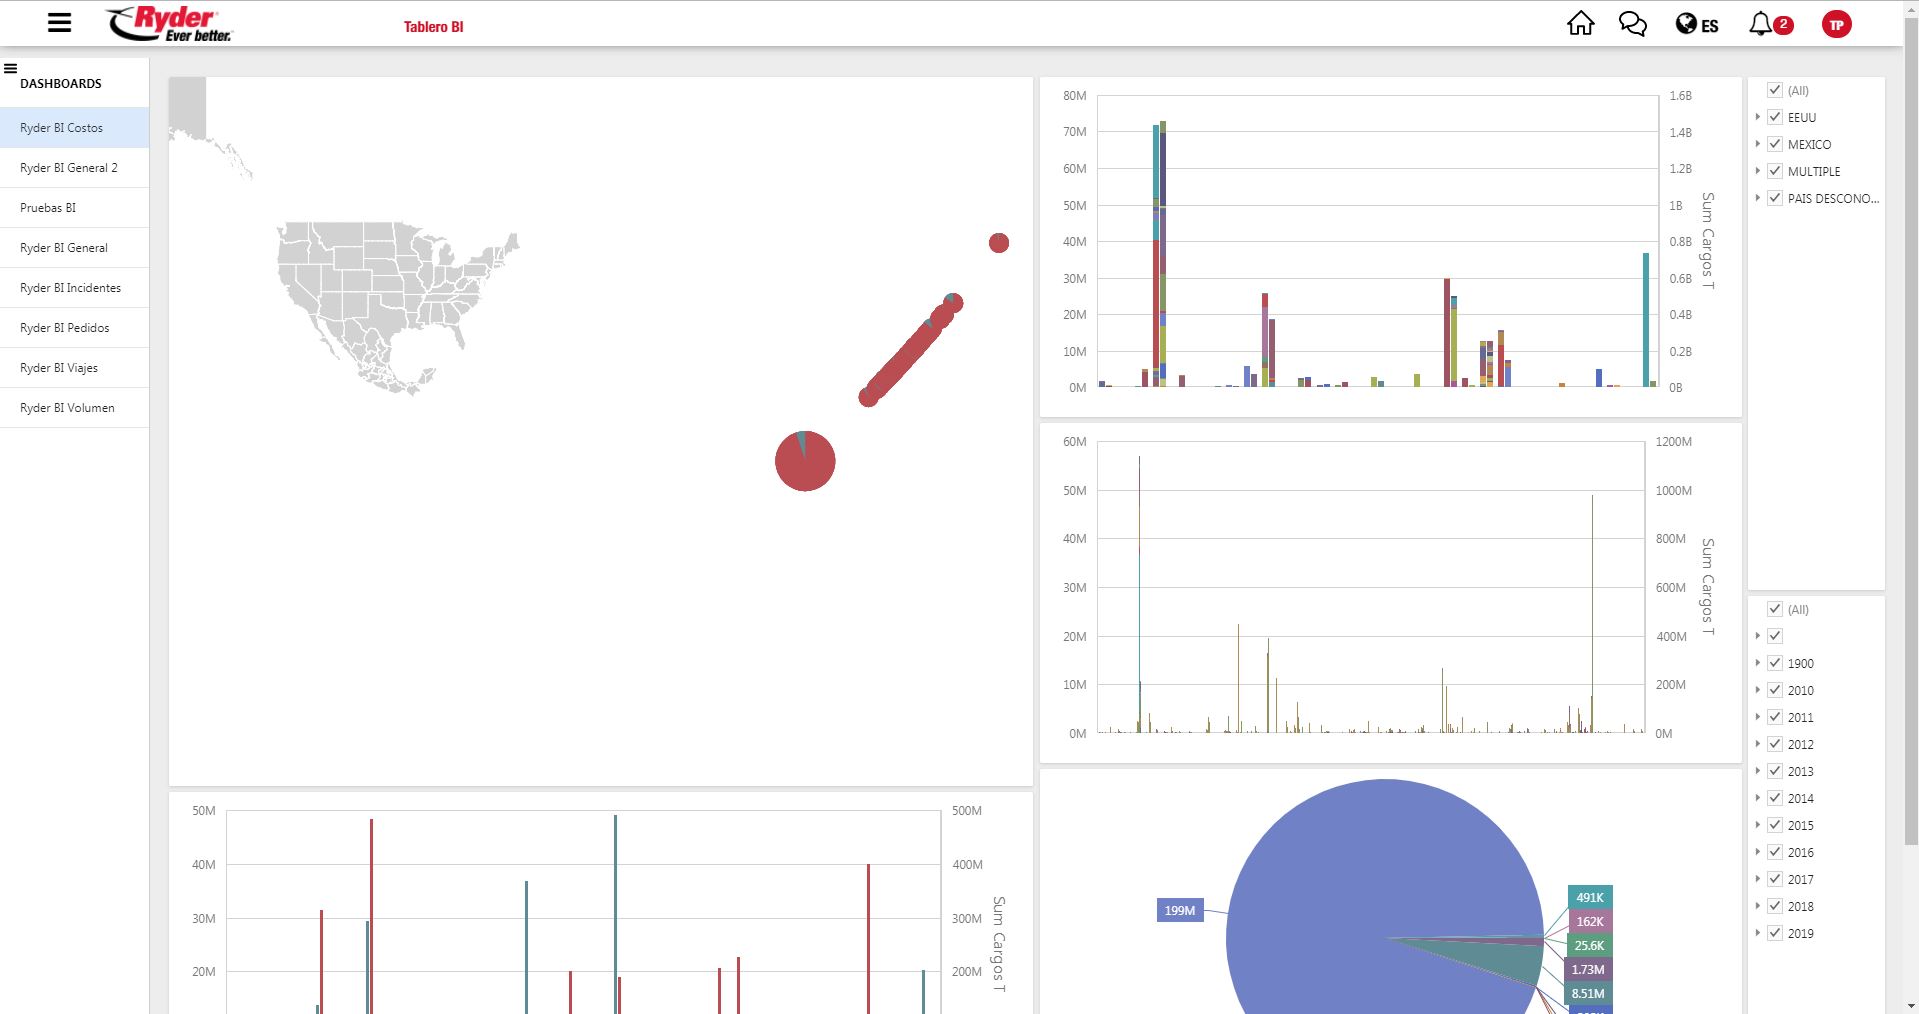Image resolution: width=1919 pixels, height=1014 pixels.
Task: Open the Ryder BI Volumen dashboard
Action: [67, 408]
